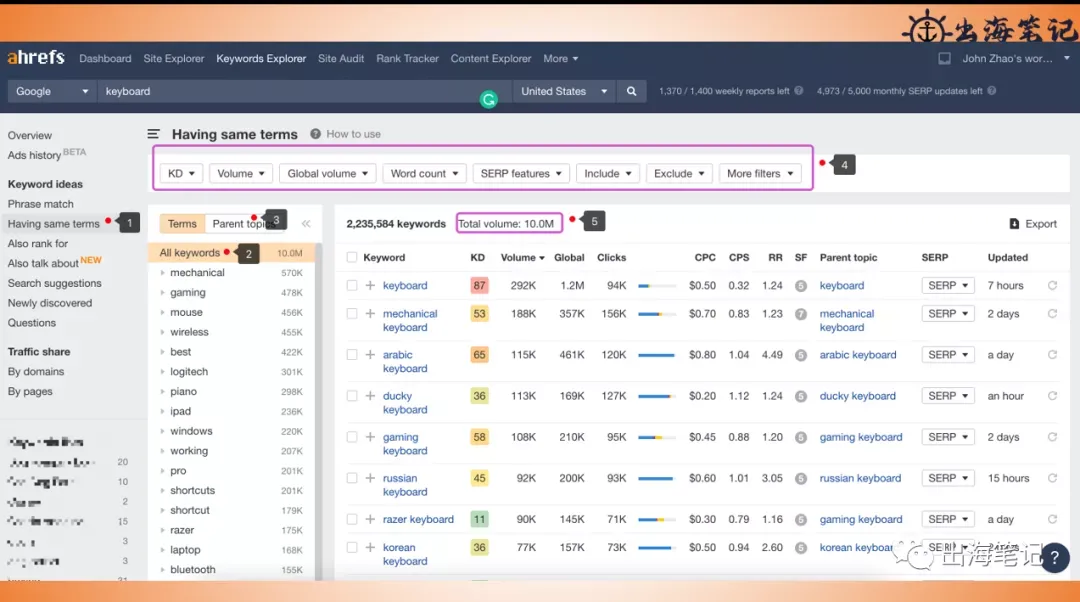
Task: Click the How to use help icon
Action: point(315,134)
